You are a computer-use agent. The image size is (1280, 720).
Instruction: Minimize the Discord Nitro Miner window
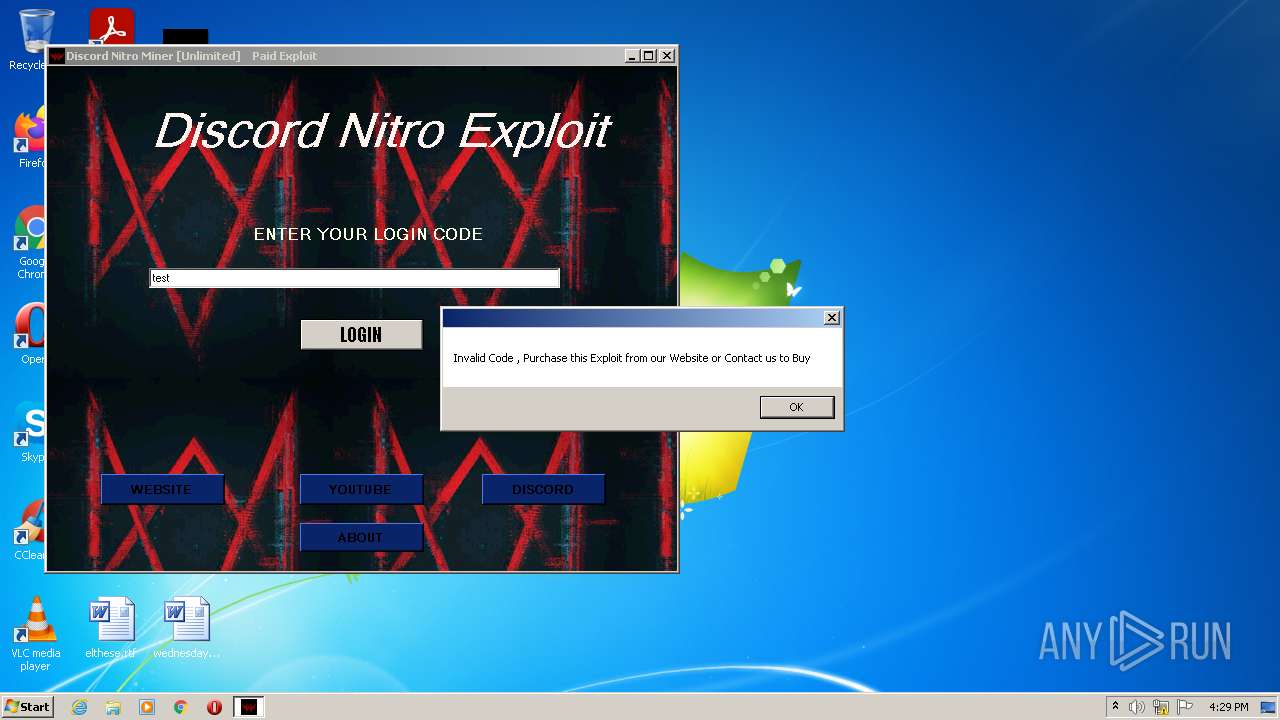[x=632, y=56]
